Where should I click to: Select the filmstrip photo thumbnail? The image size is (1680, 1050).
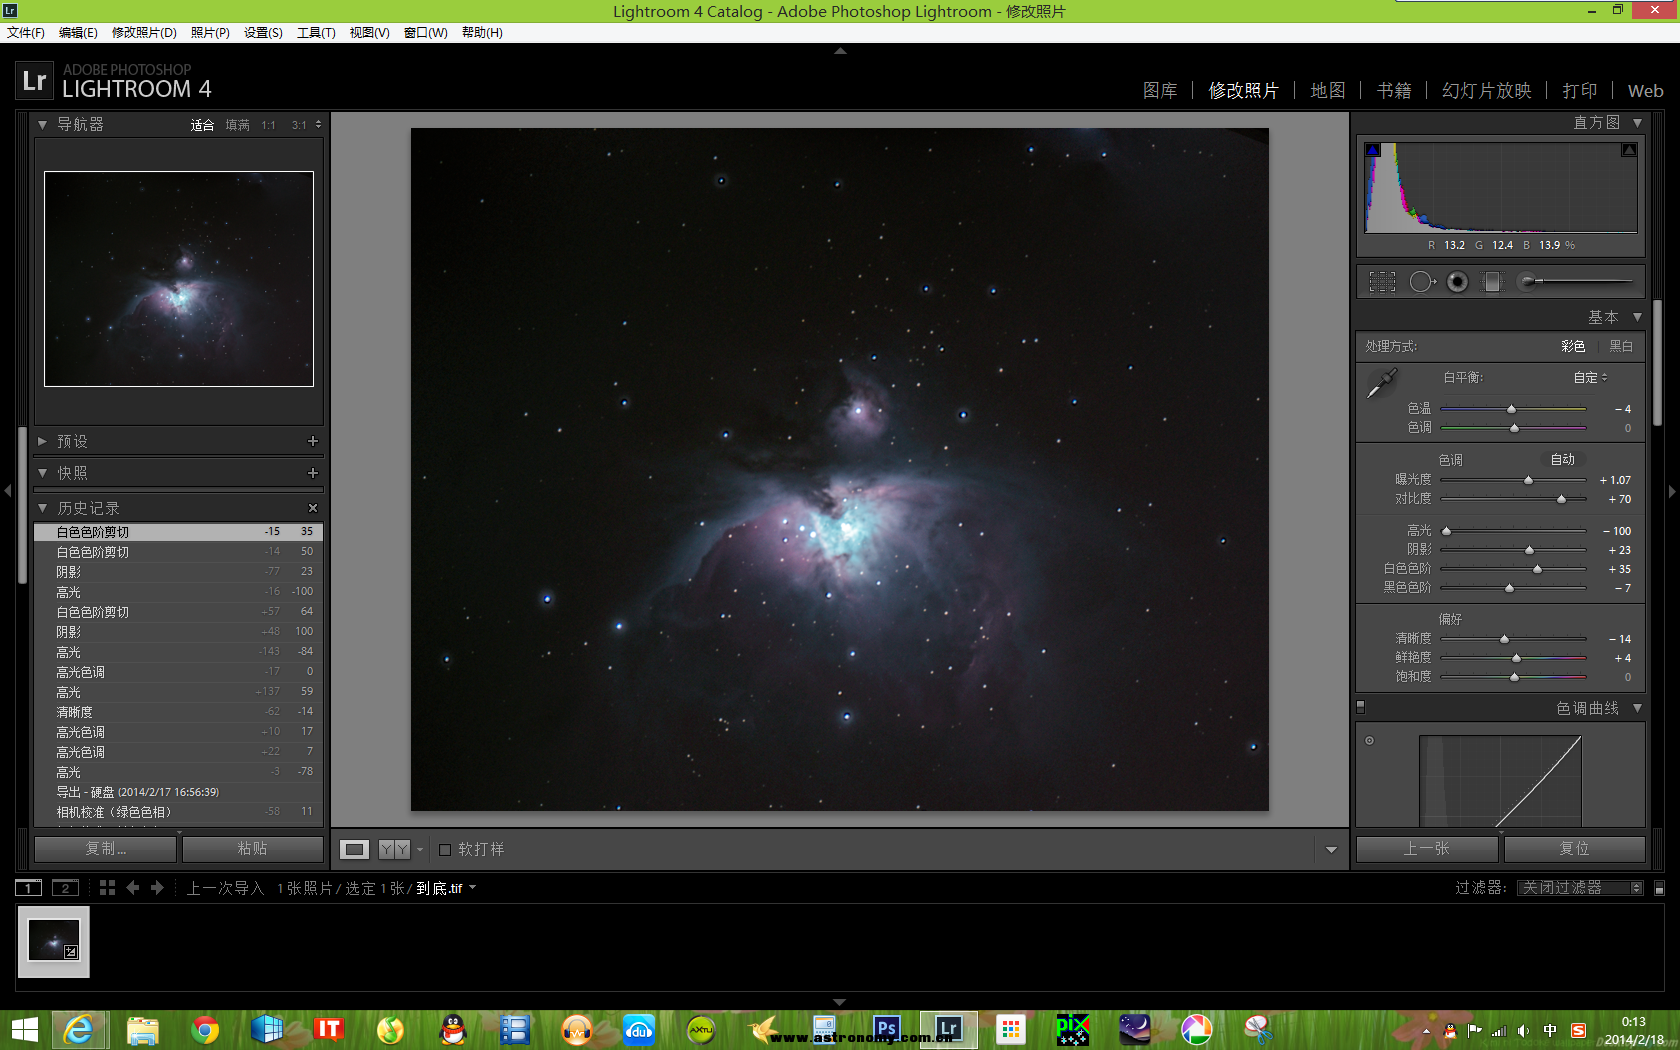(x=54, y=942)
